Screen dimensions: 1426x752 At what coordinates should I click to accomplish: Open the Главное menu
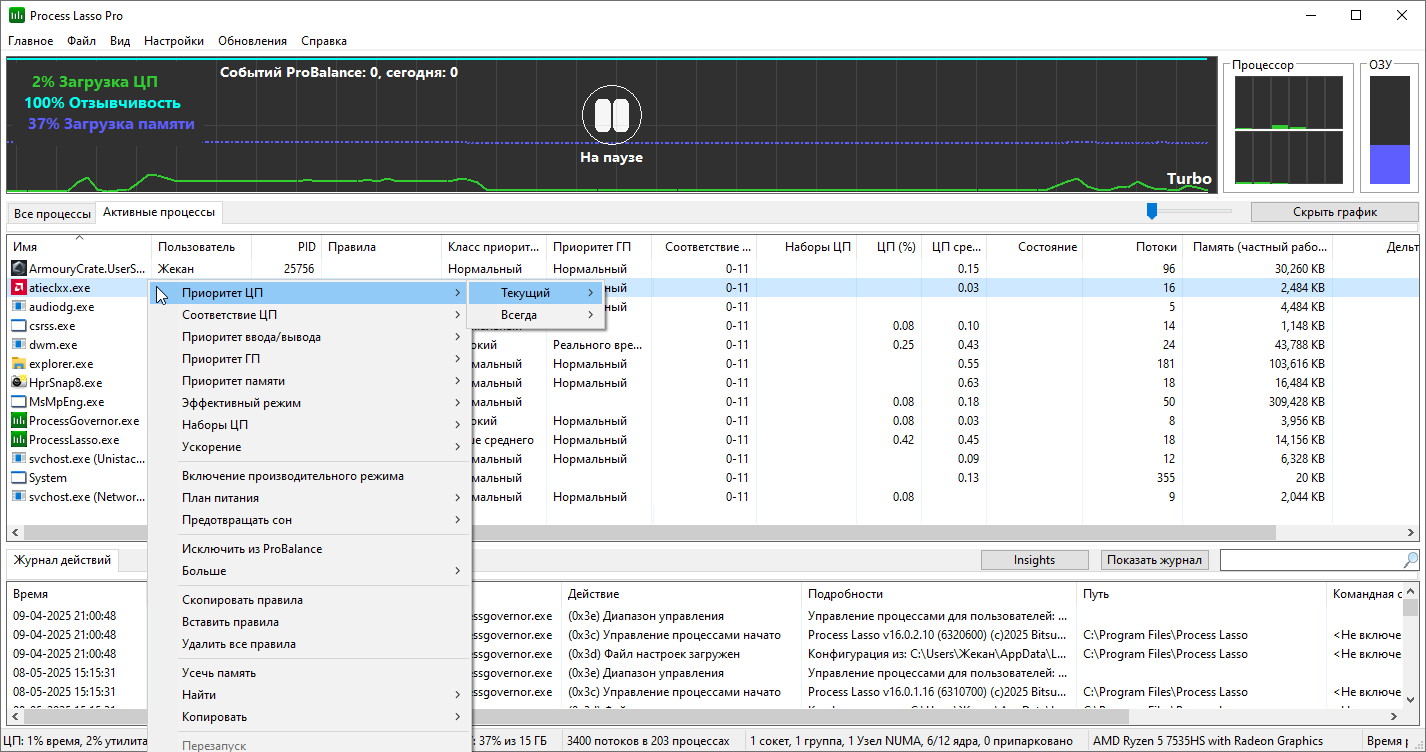[x=31, y=41]
